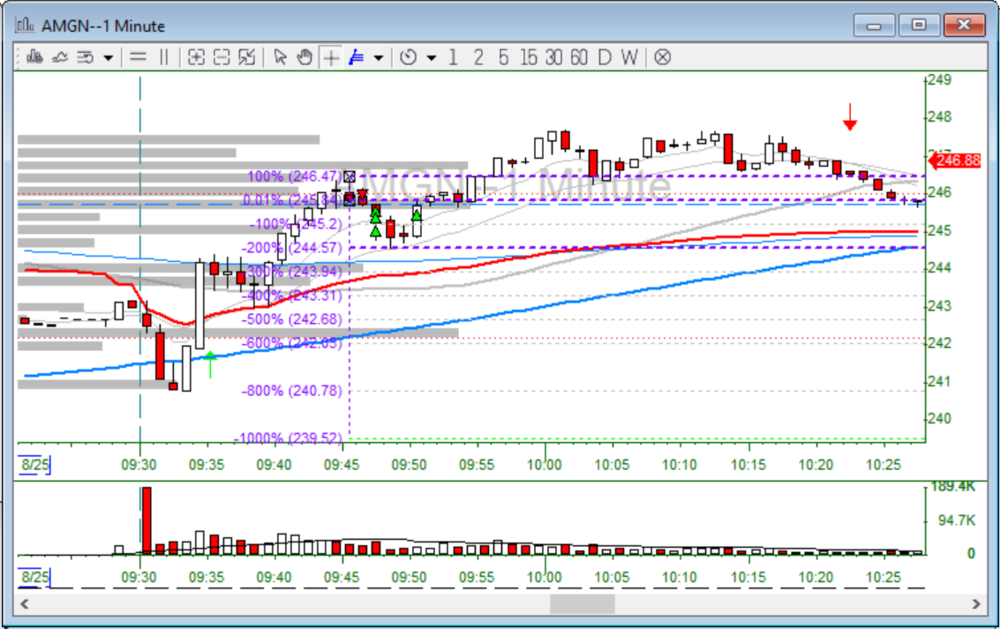Select the hand pan tool
Viewport: 1000px width, 629px height.
click(304, 57)
